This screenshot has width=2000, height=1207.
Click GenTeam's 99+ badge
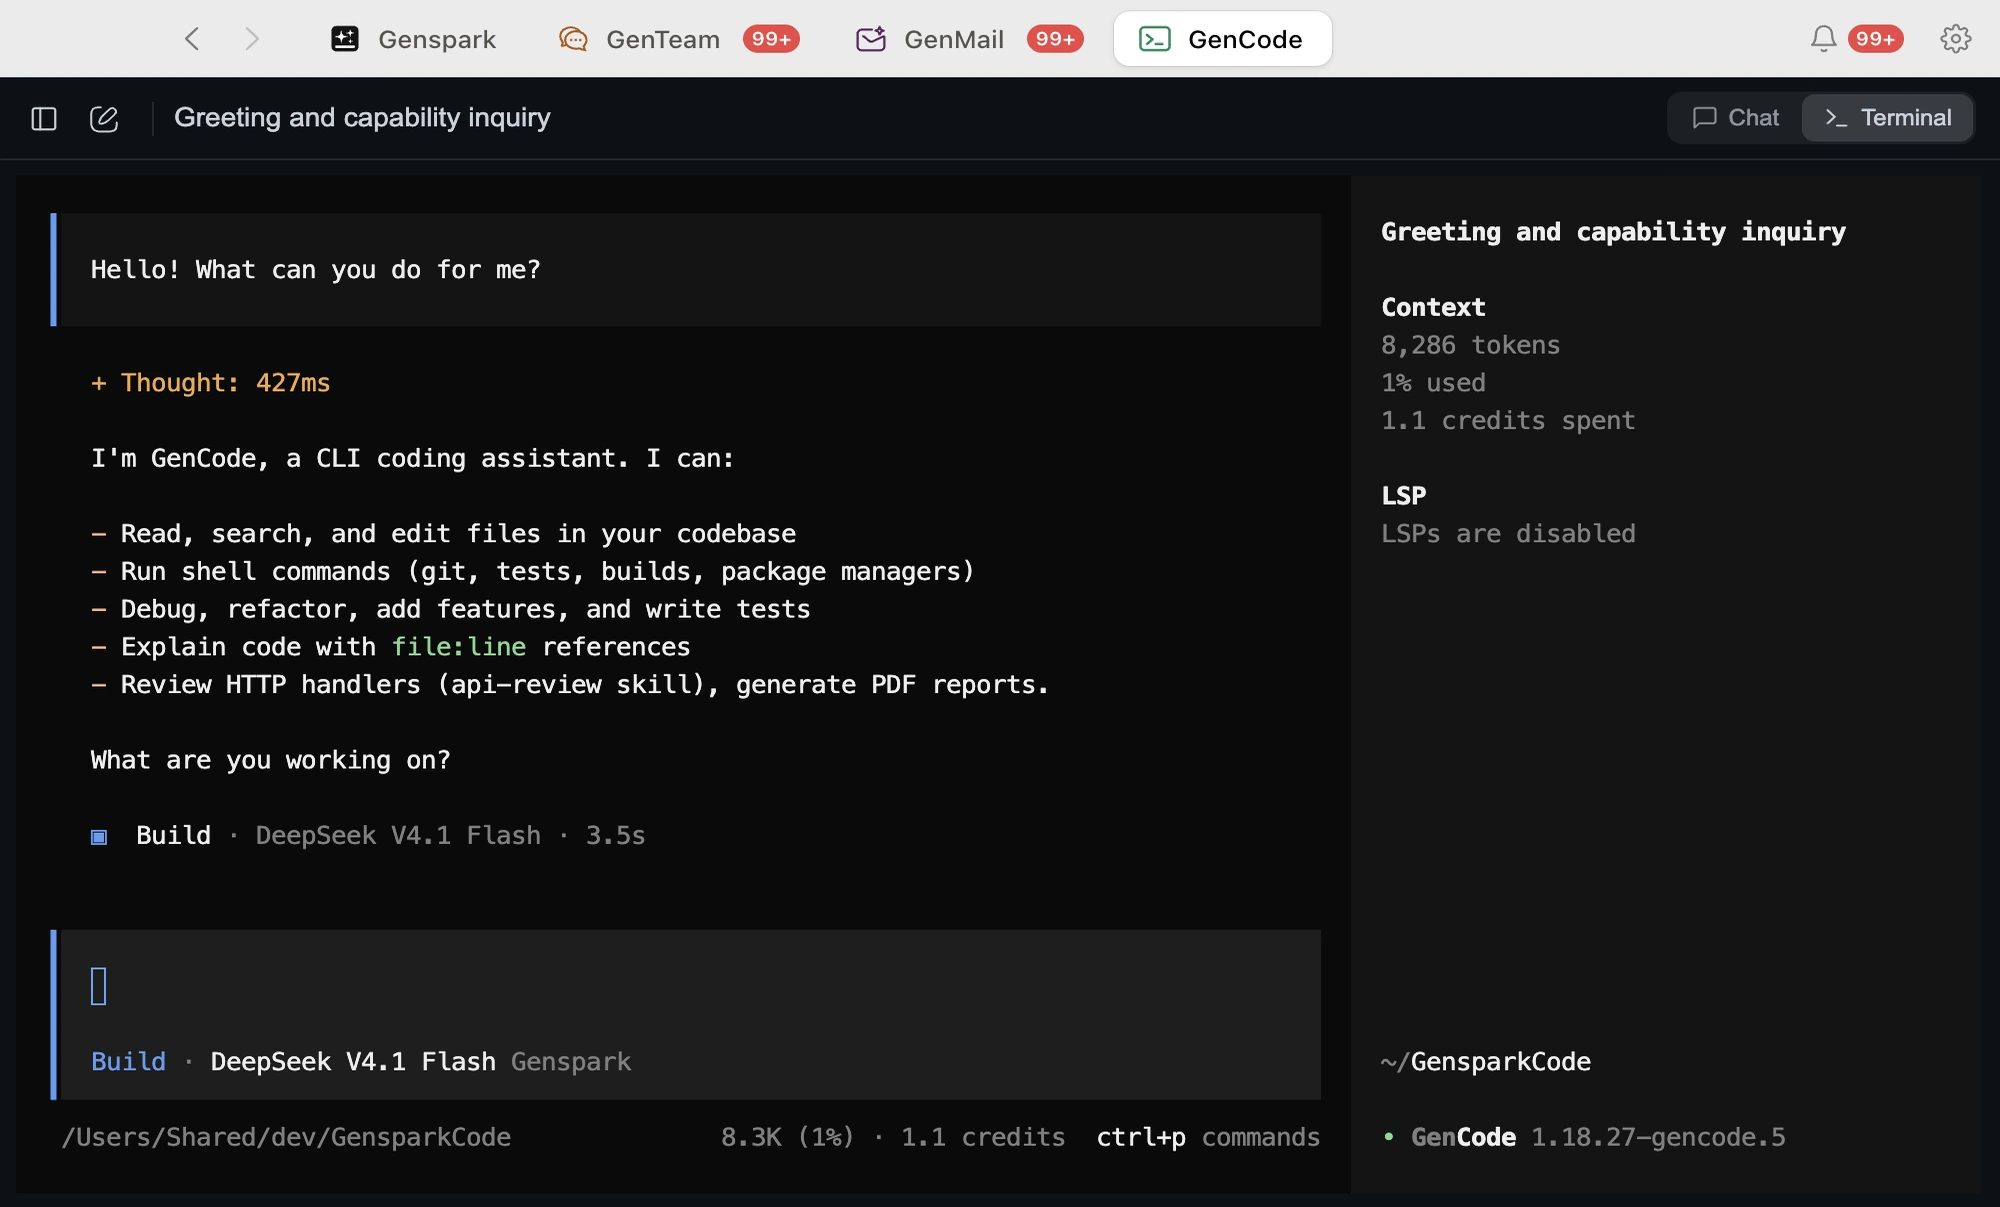tap(771, 39)
